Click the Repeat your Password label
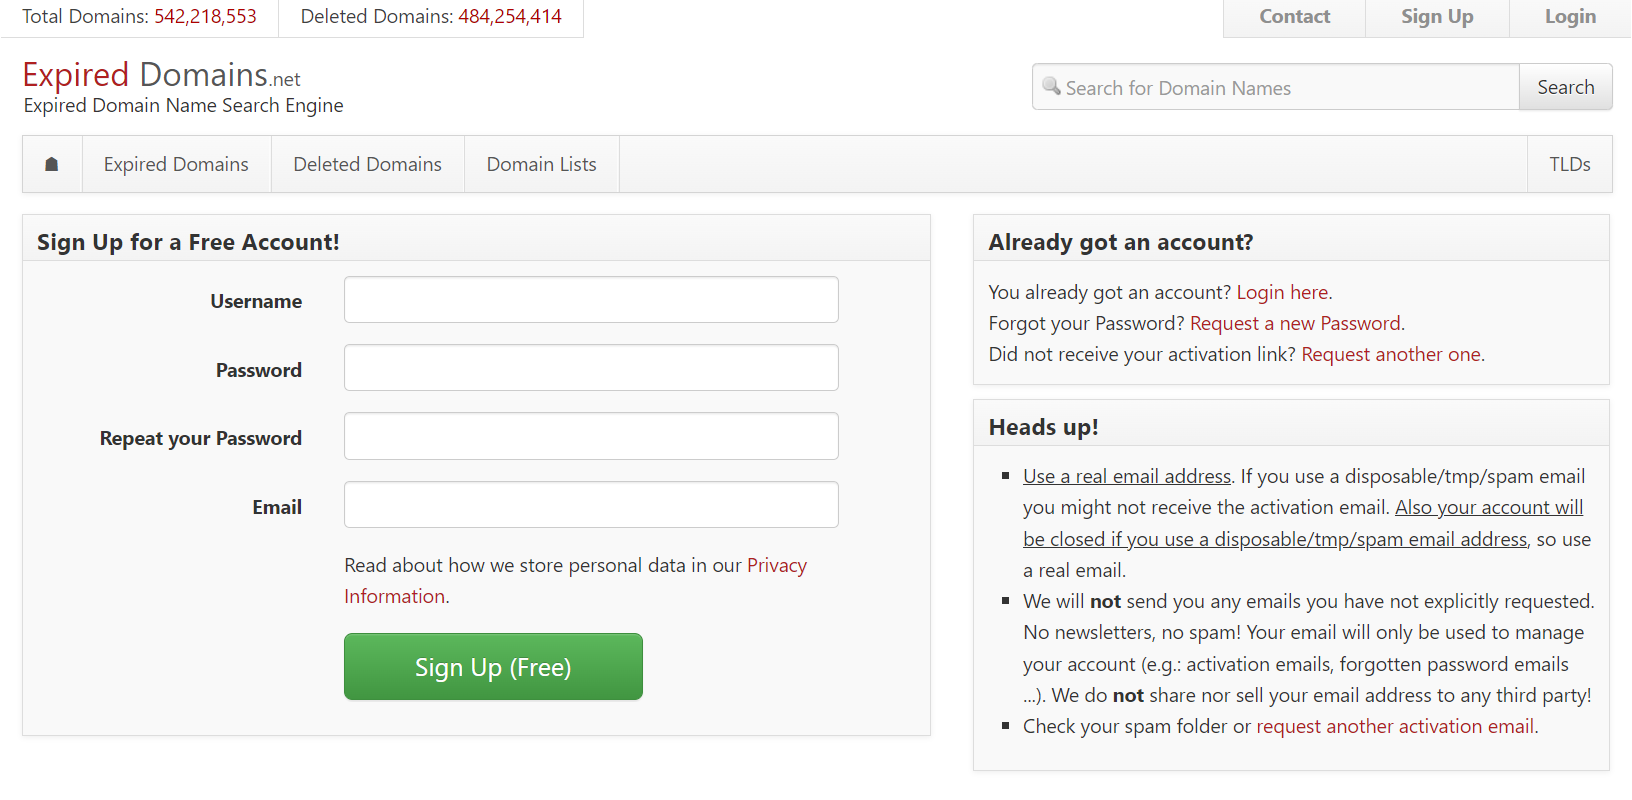This screenshot has height=800, width=1632. pos(200,438)
